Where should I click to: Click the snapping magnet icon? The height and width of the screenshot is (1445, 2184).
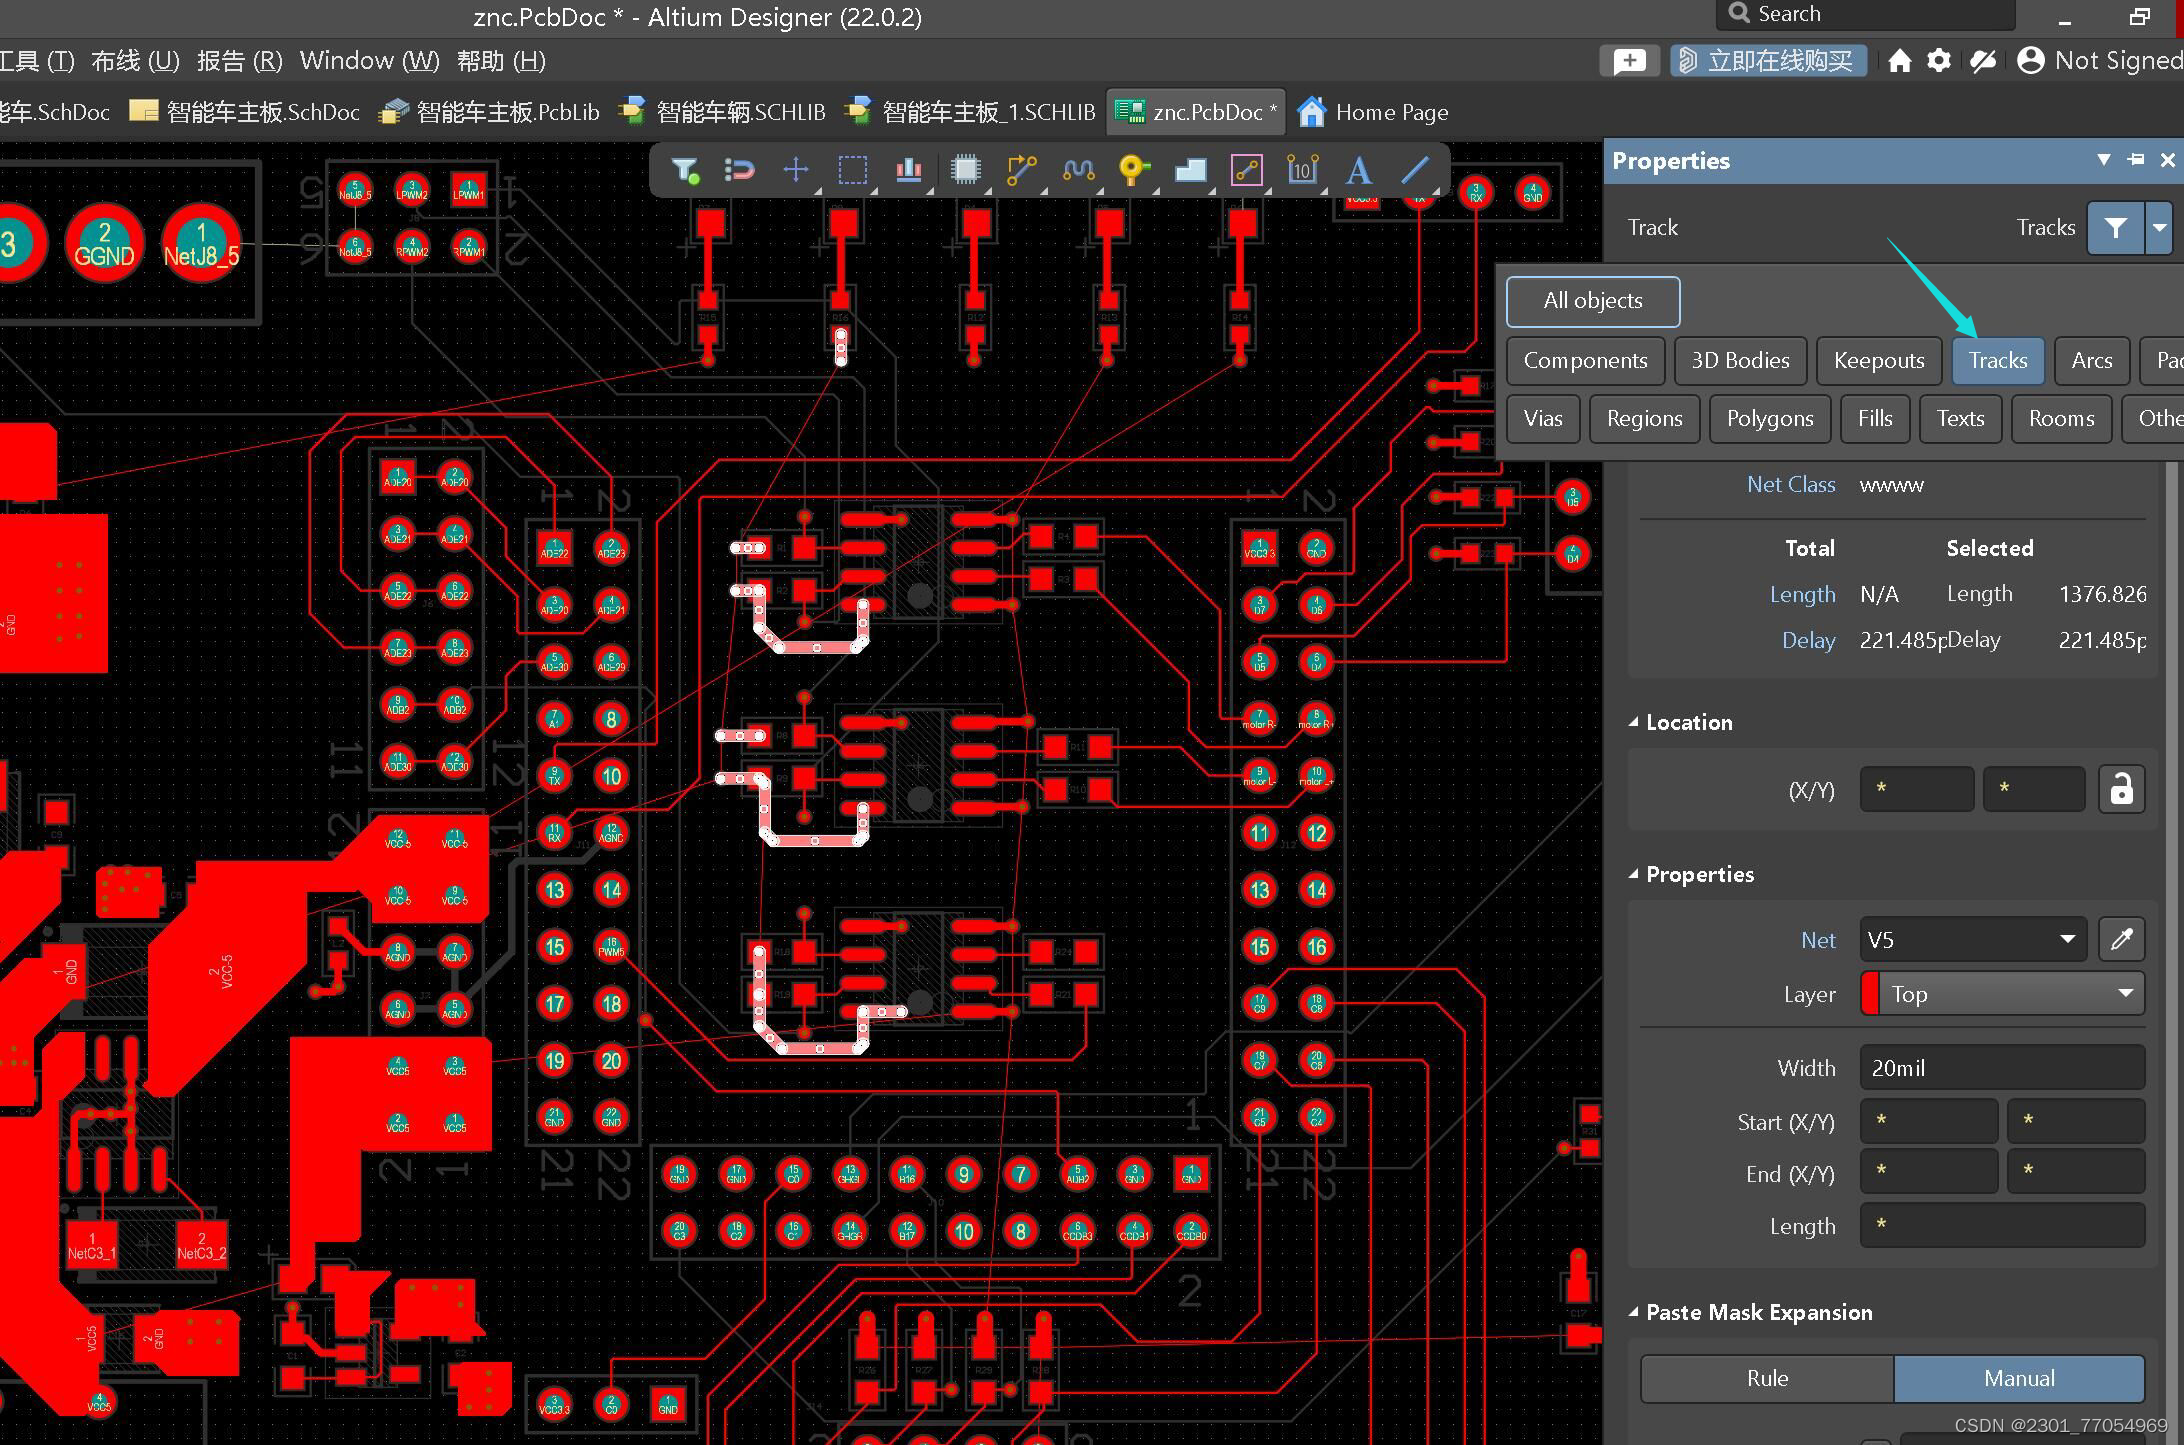(x=739, y=170)
